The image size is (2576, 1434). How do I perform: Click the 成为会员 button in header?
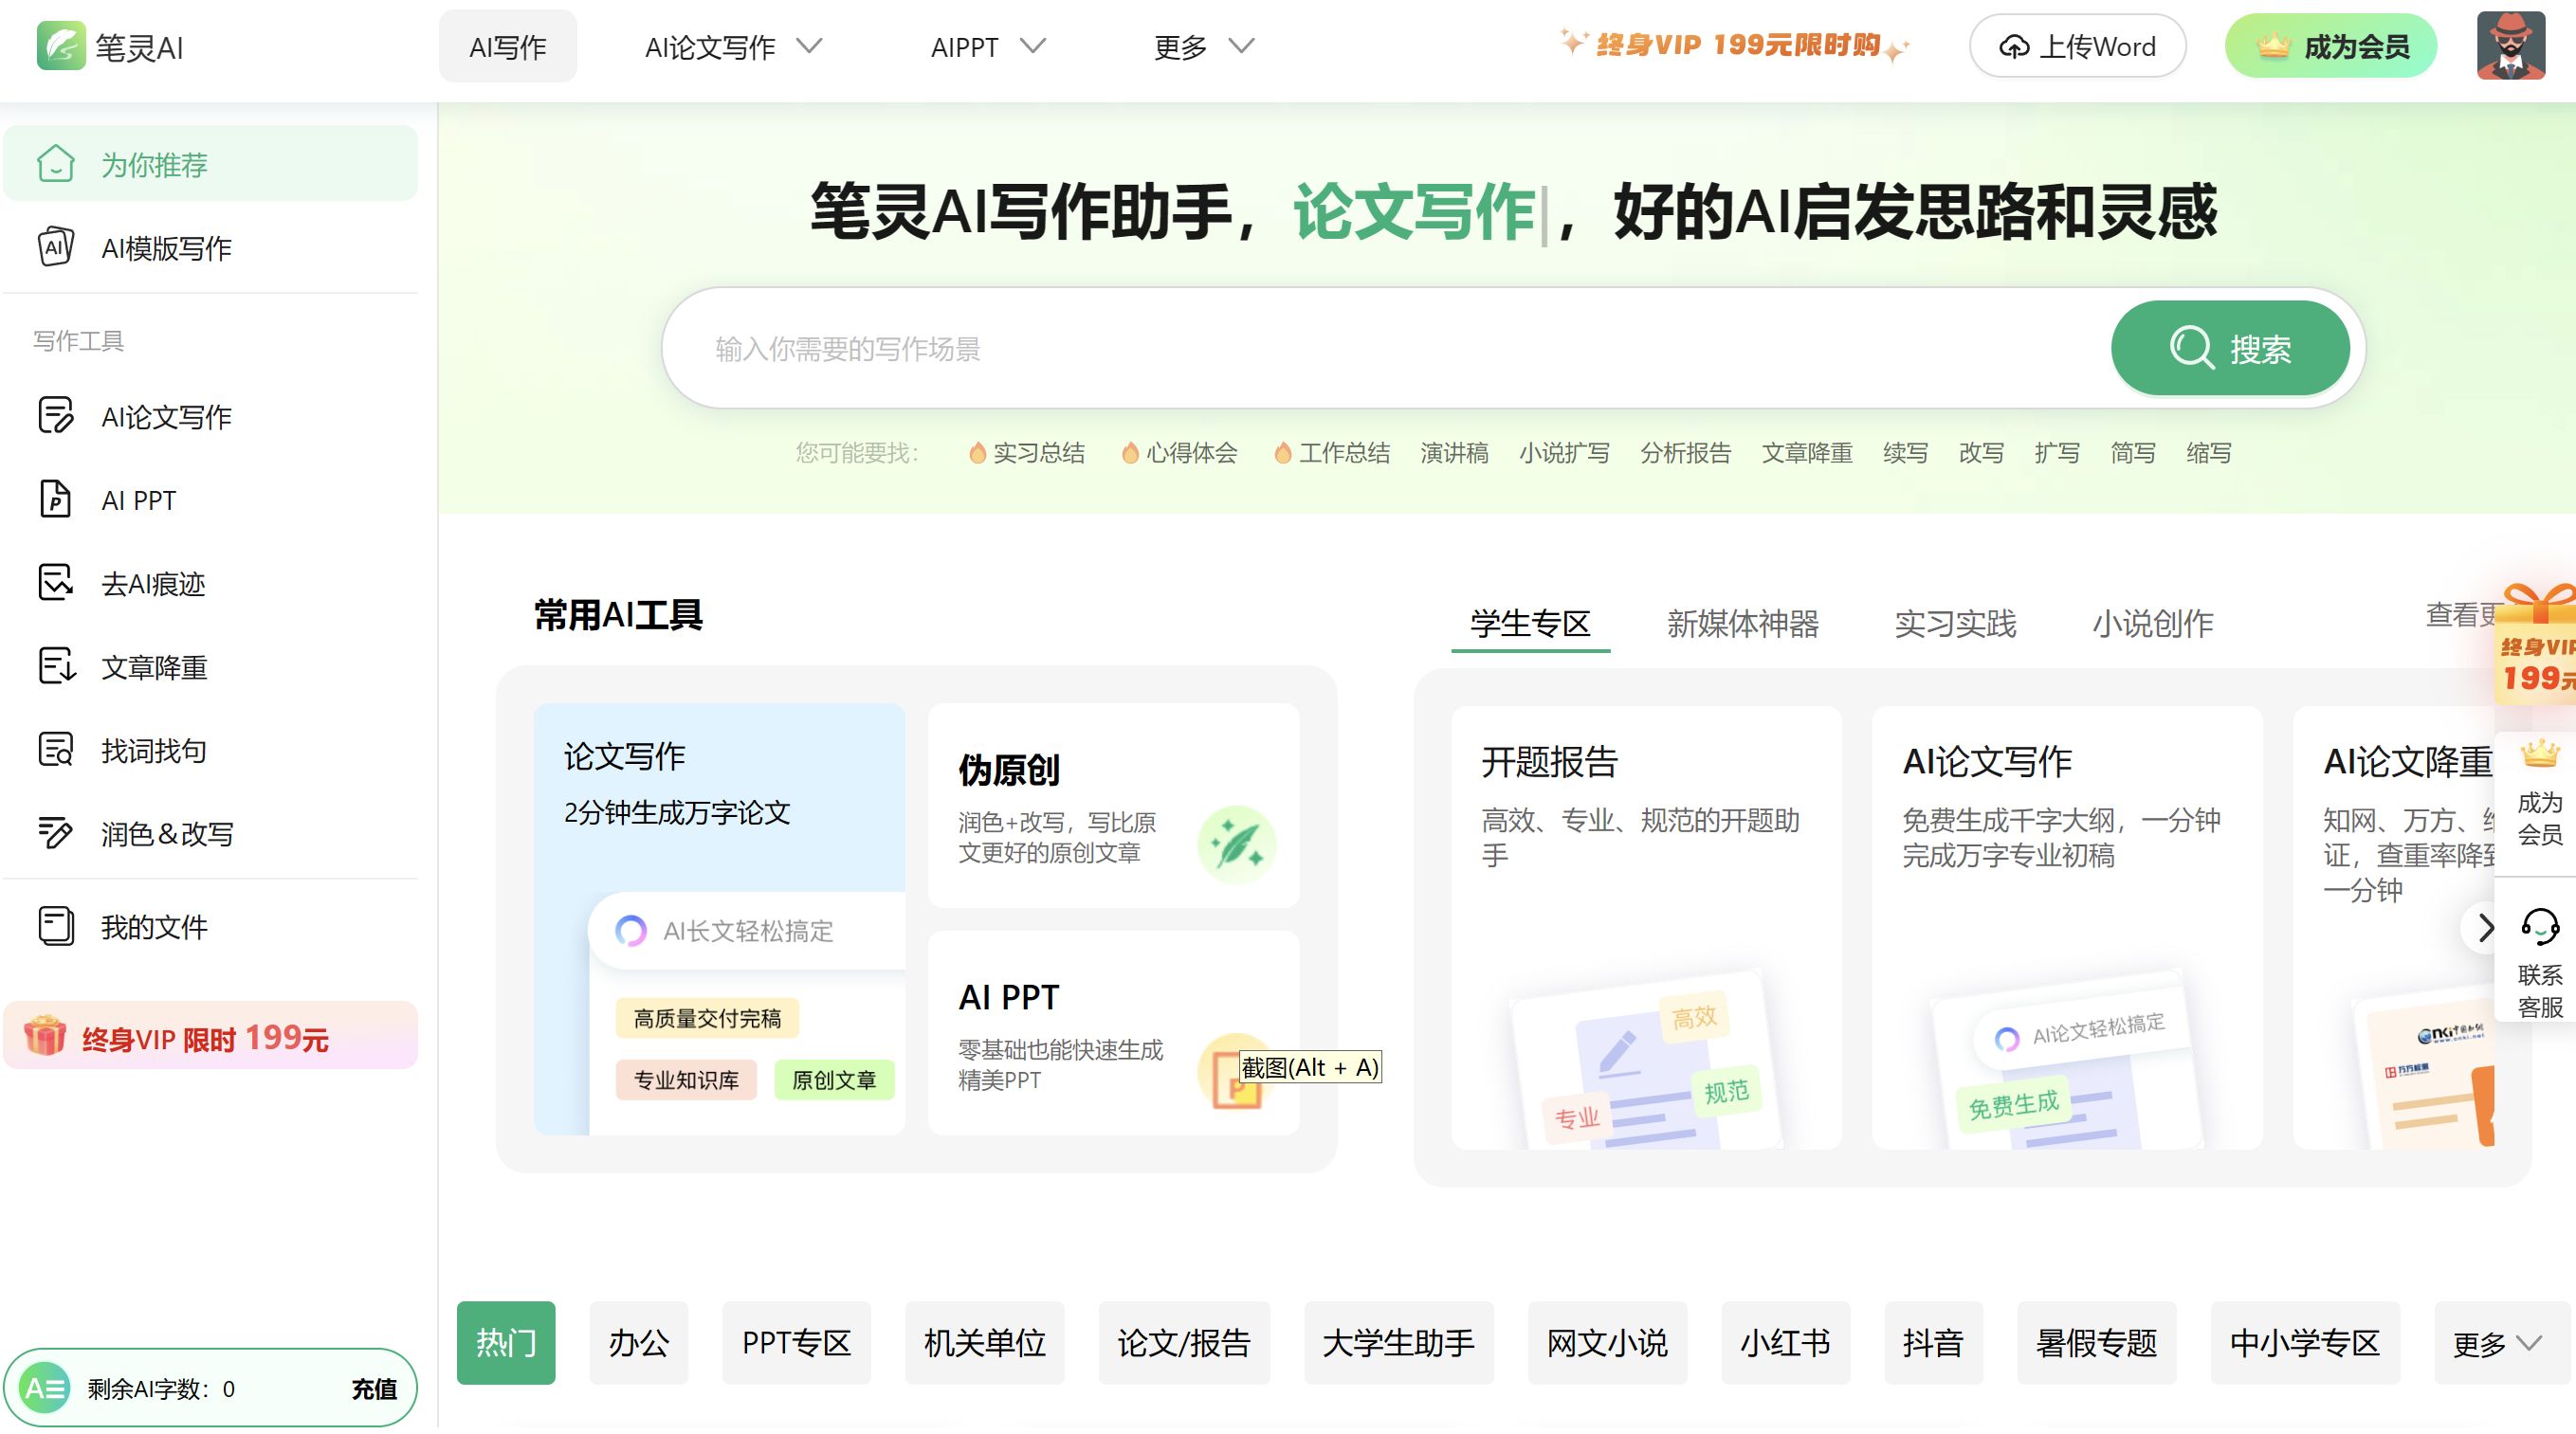tap(2331, 46)
